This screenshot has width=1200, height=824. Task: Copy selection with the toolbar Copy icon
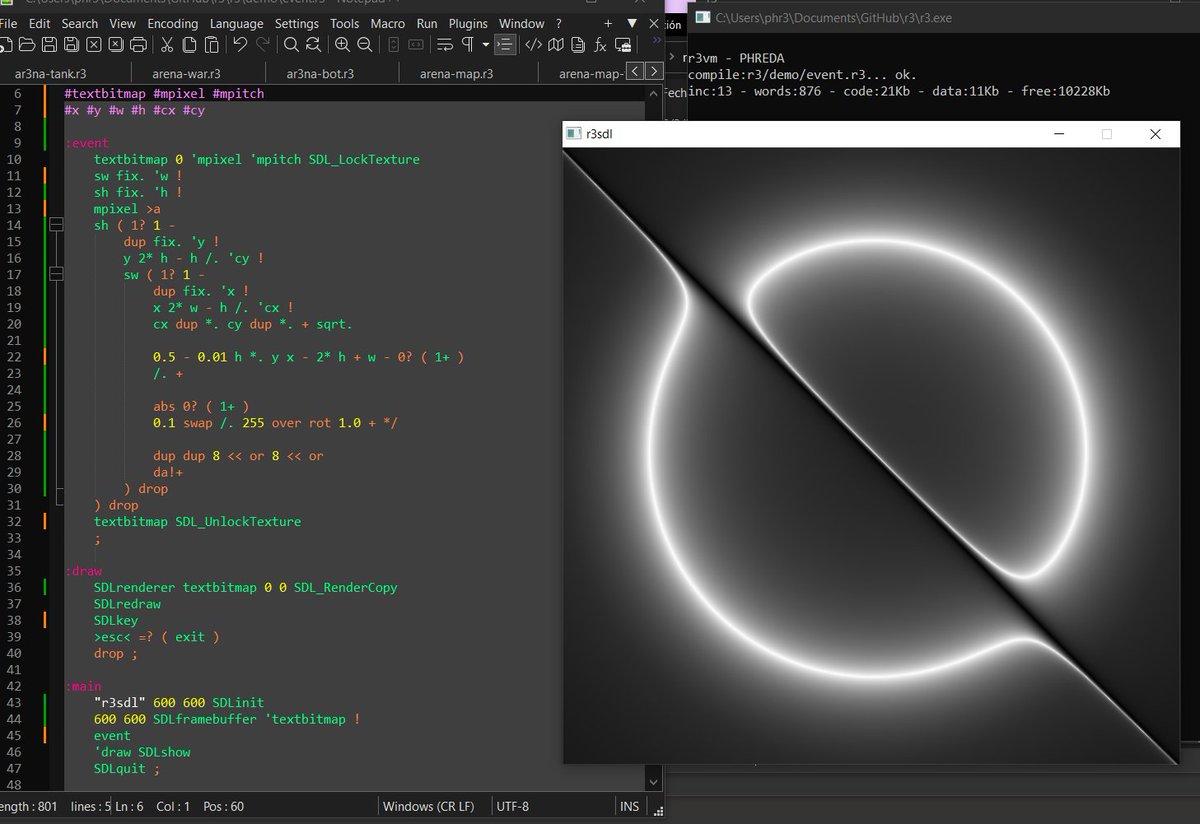[x=189, y=45]
